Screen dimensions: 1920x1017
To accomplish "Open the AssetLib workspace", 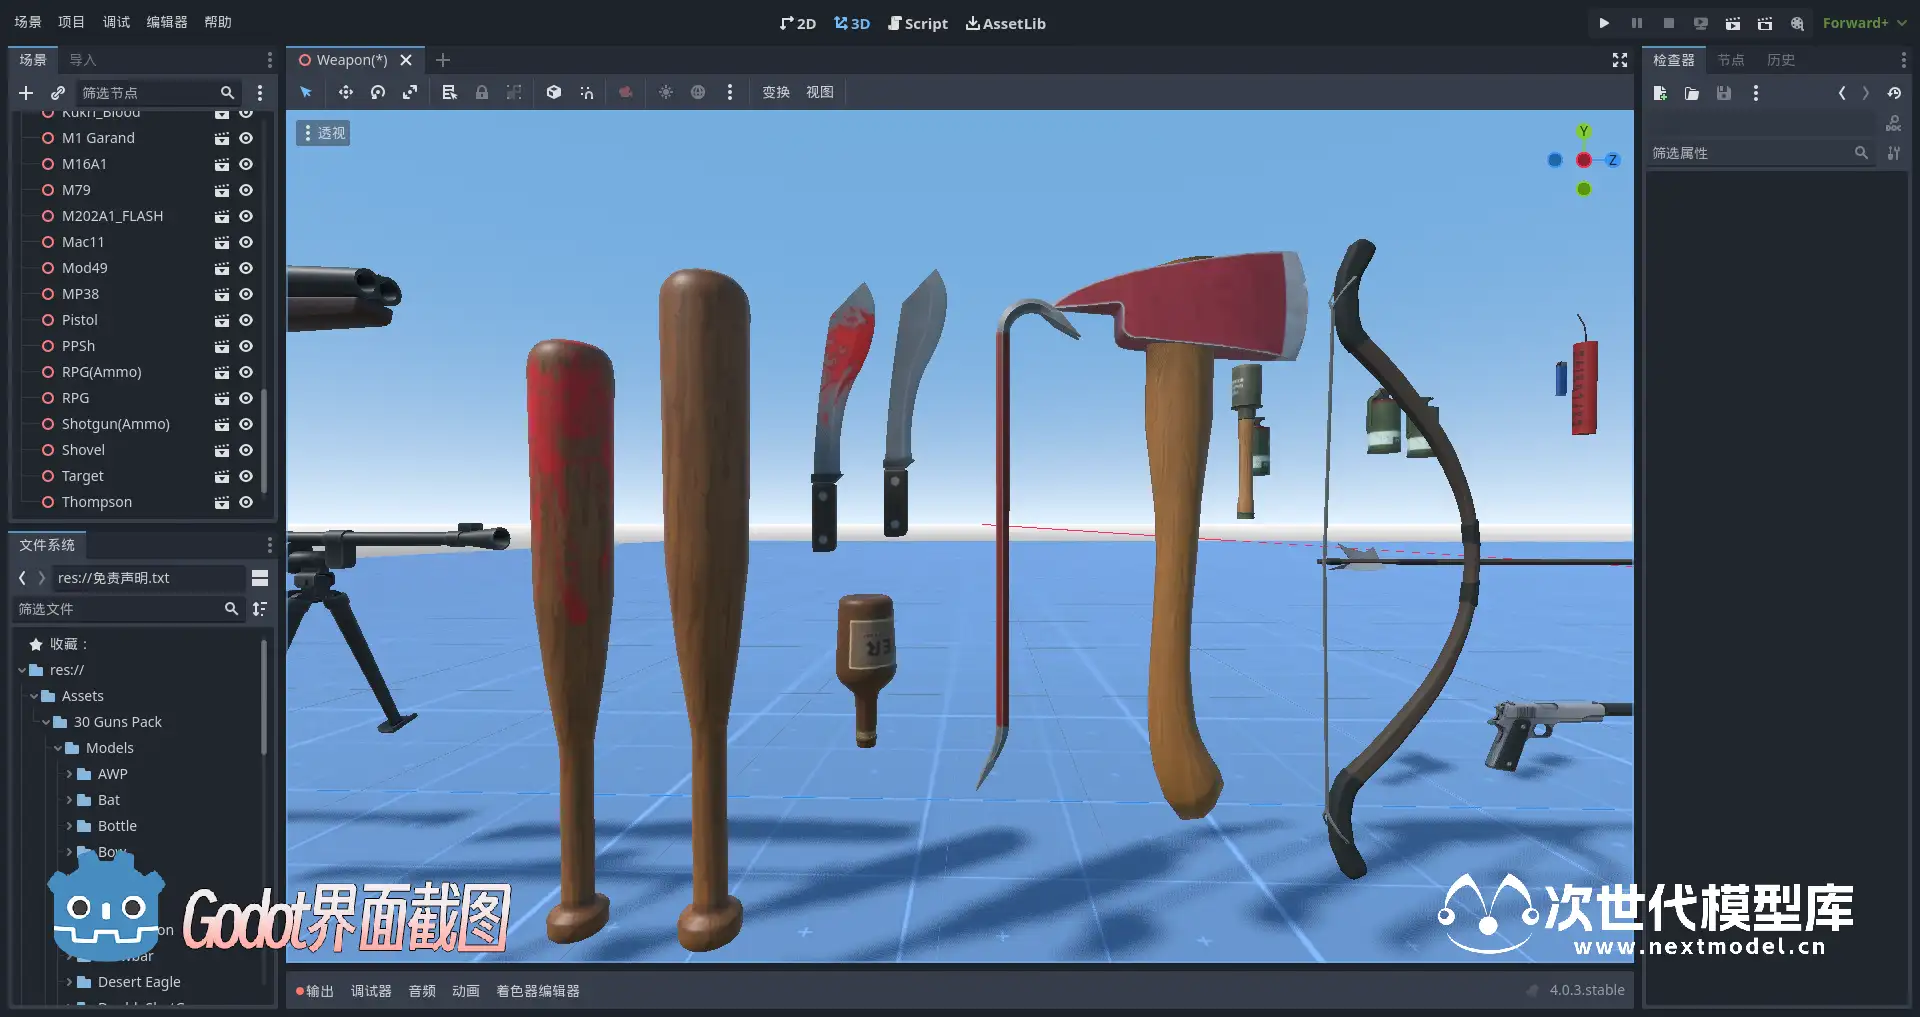I will 1005,23.
